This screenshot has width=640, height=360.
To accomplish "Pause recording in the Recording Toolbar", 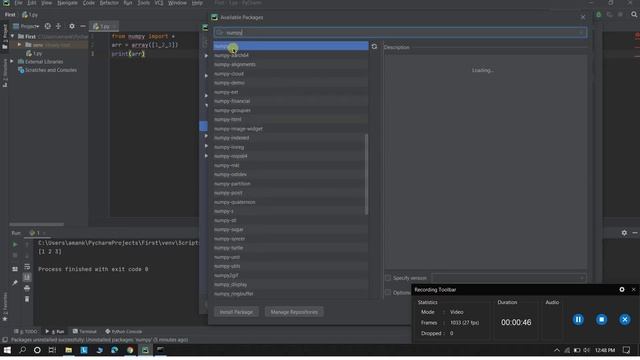I will 578,320.
